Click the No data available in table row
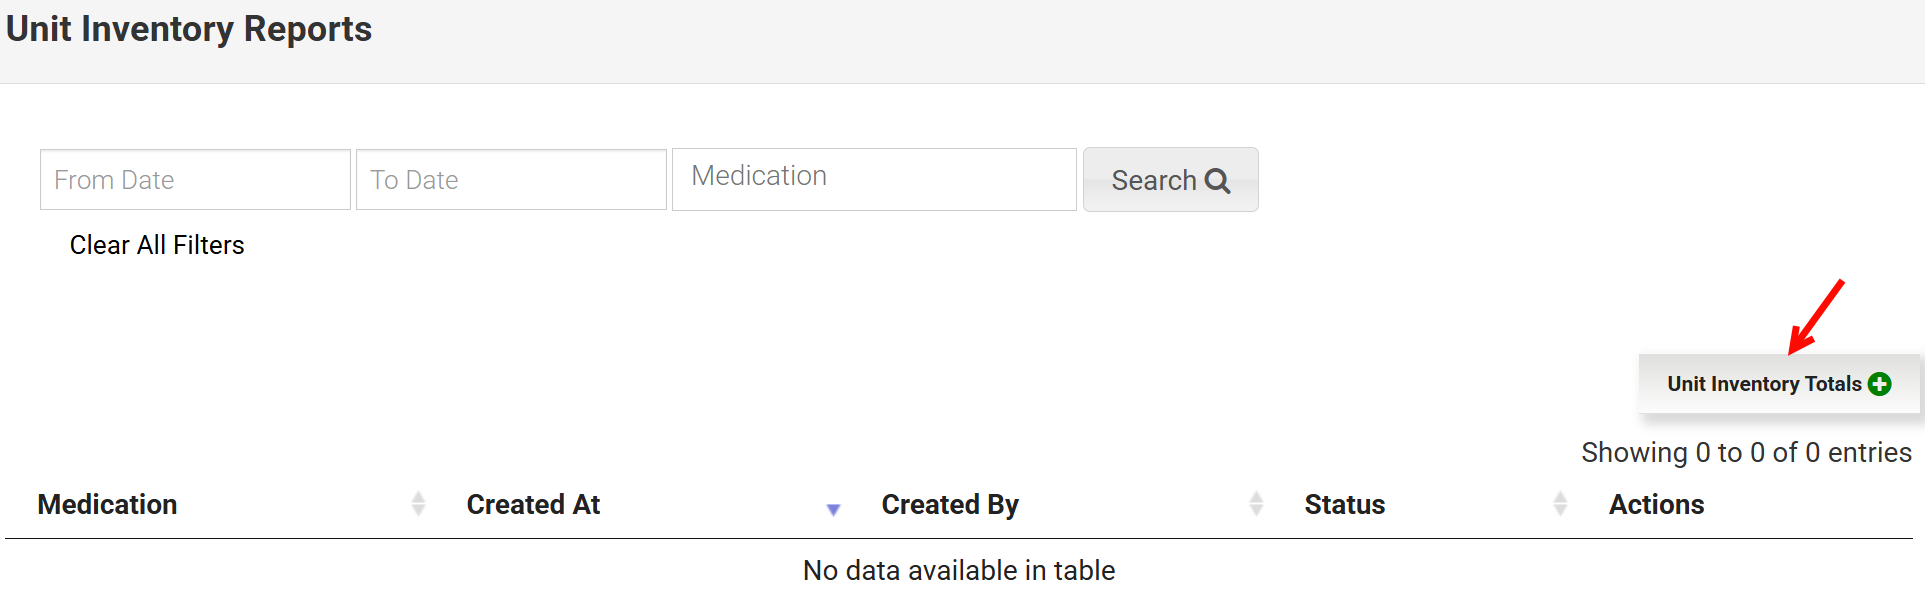1925x590 pixels. 958,570
